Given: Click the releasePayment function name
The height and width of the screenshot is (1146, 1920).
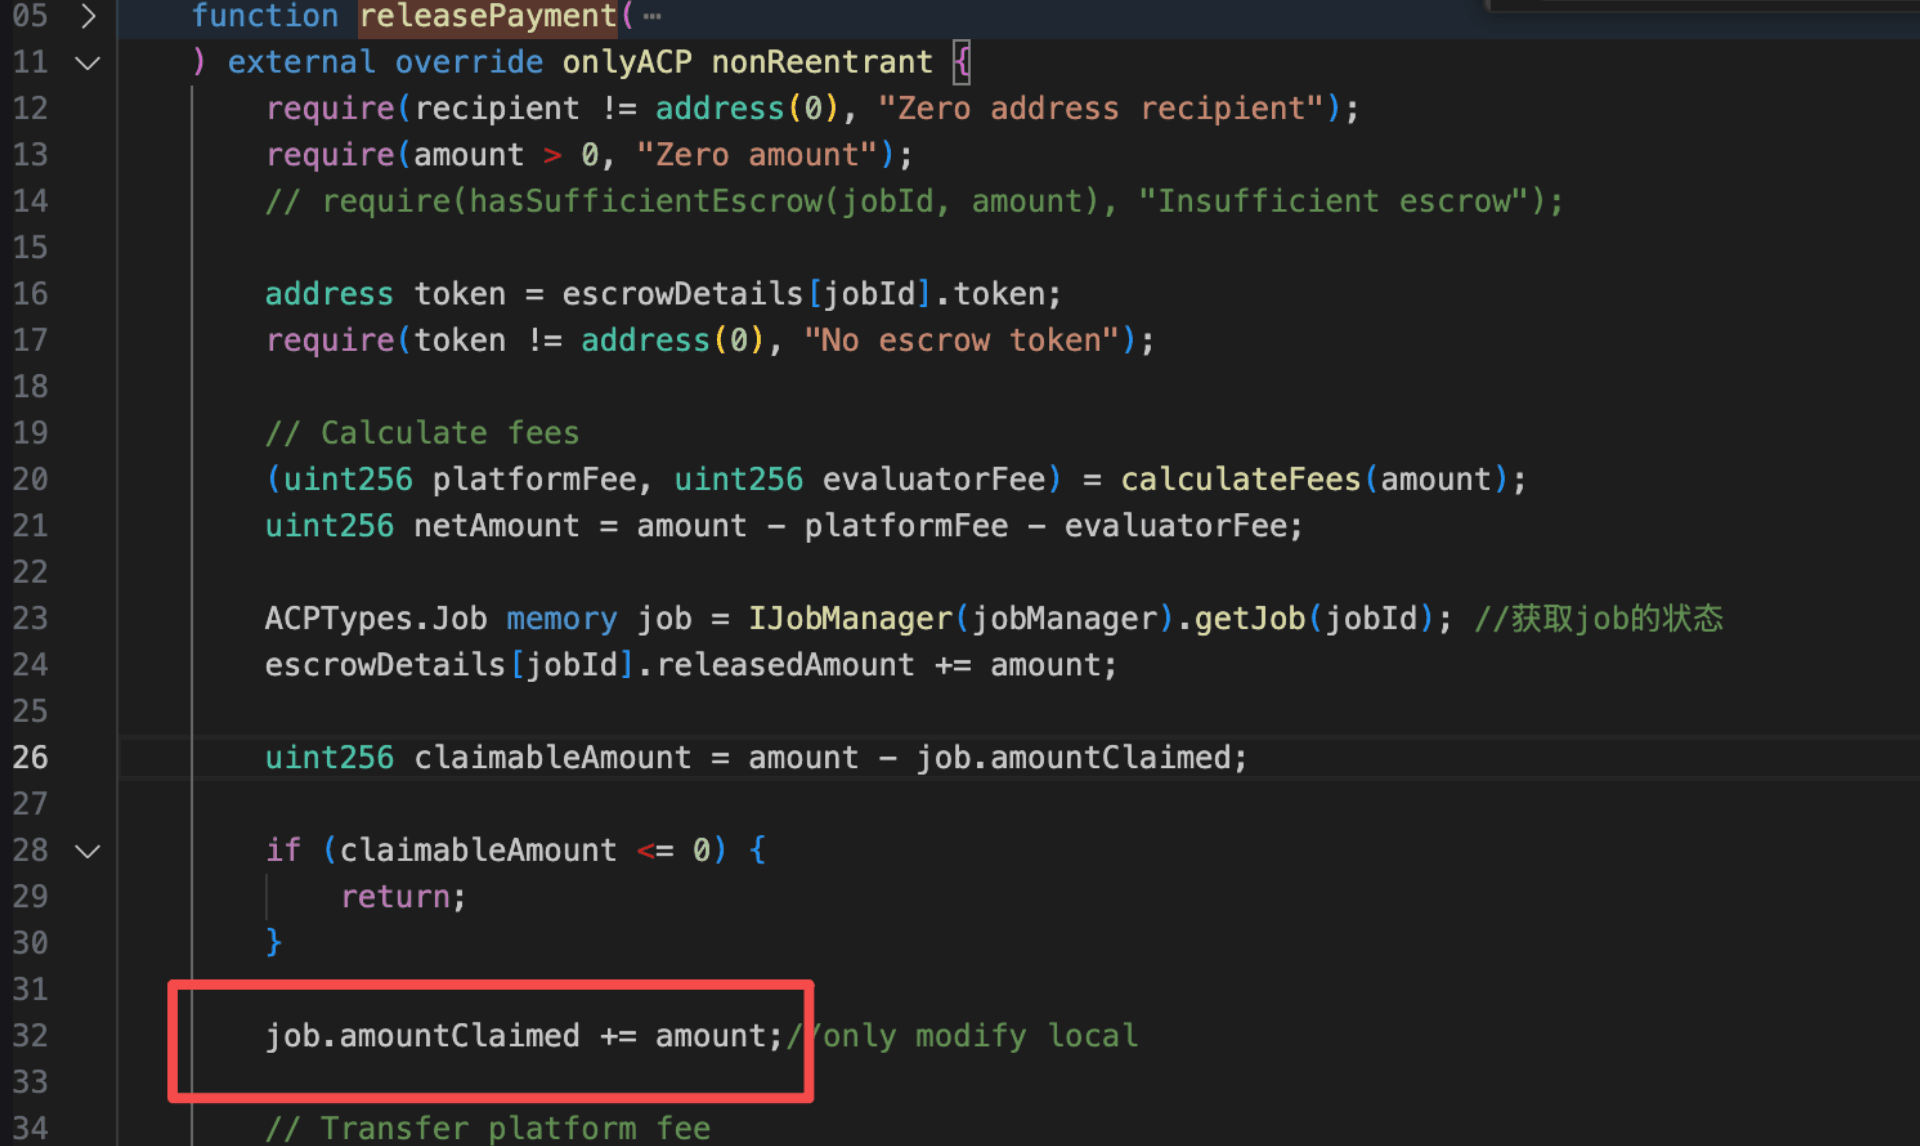Looking at the screenshot, I should tap(488, 16).
